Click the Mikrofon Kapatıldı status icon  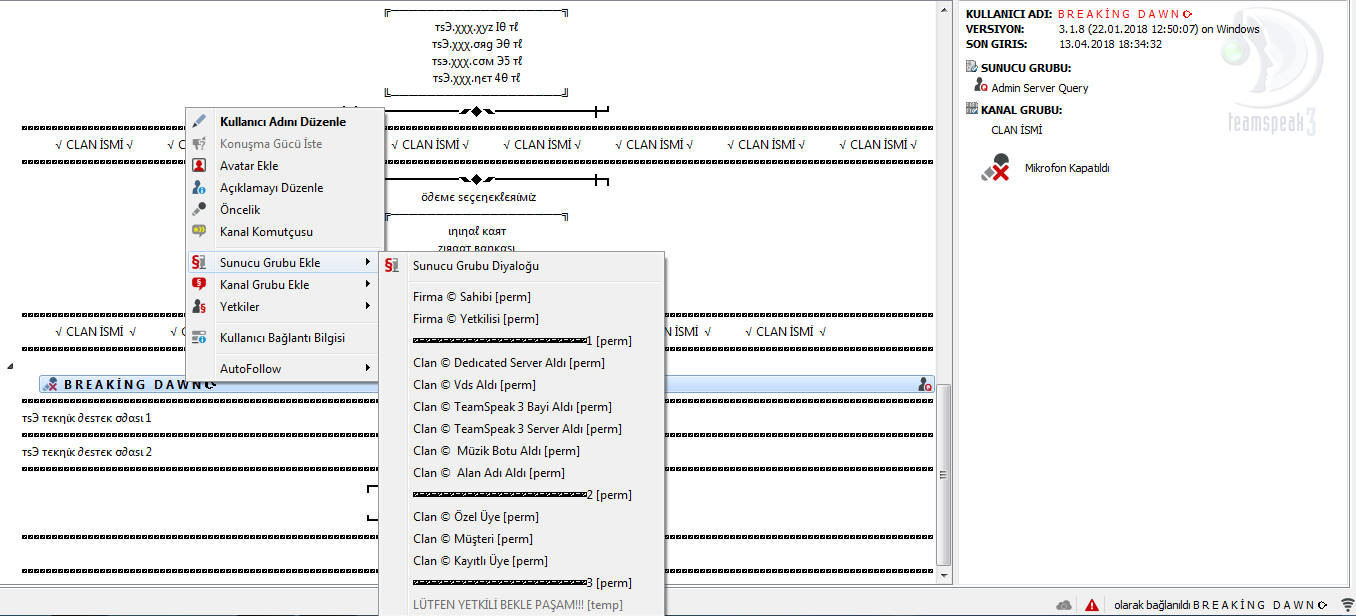coord(995,168)
